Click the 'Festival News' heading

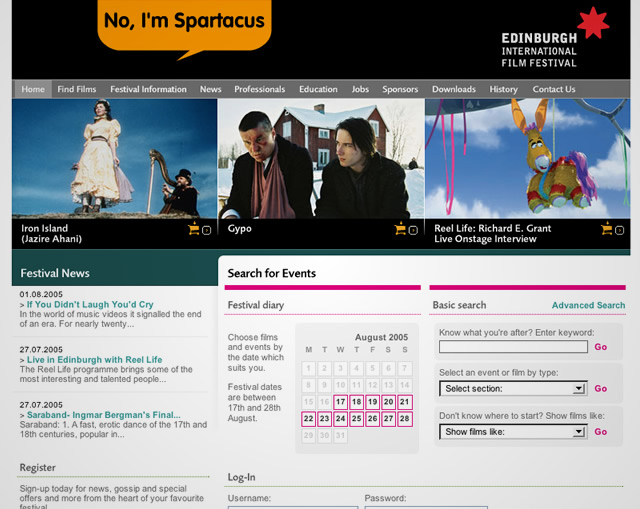coord(55,273)
